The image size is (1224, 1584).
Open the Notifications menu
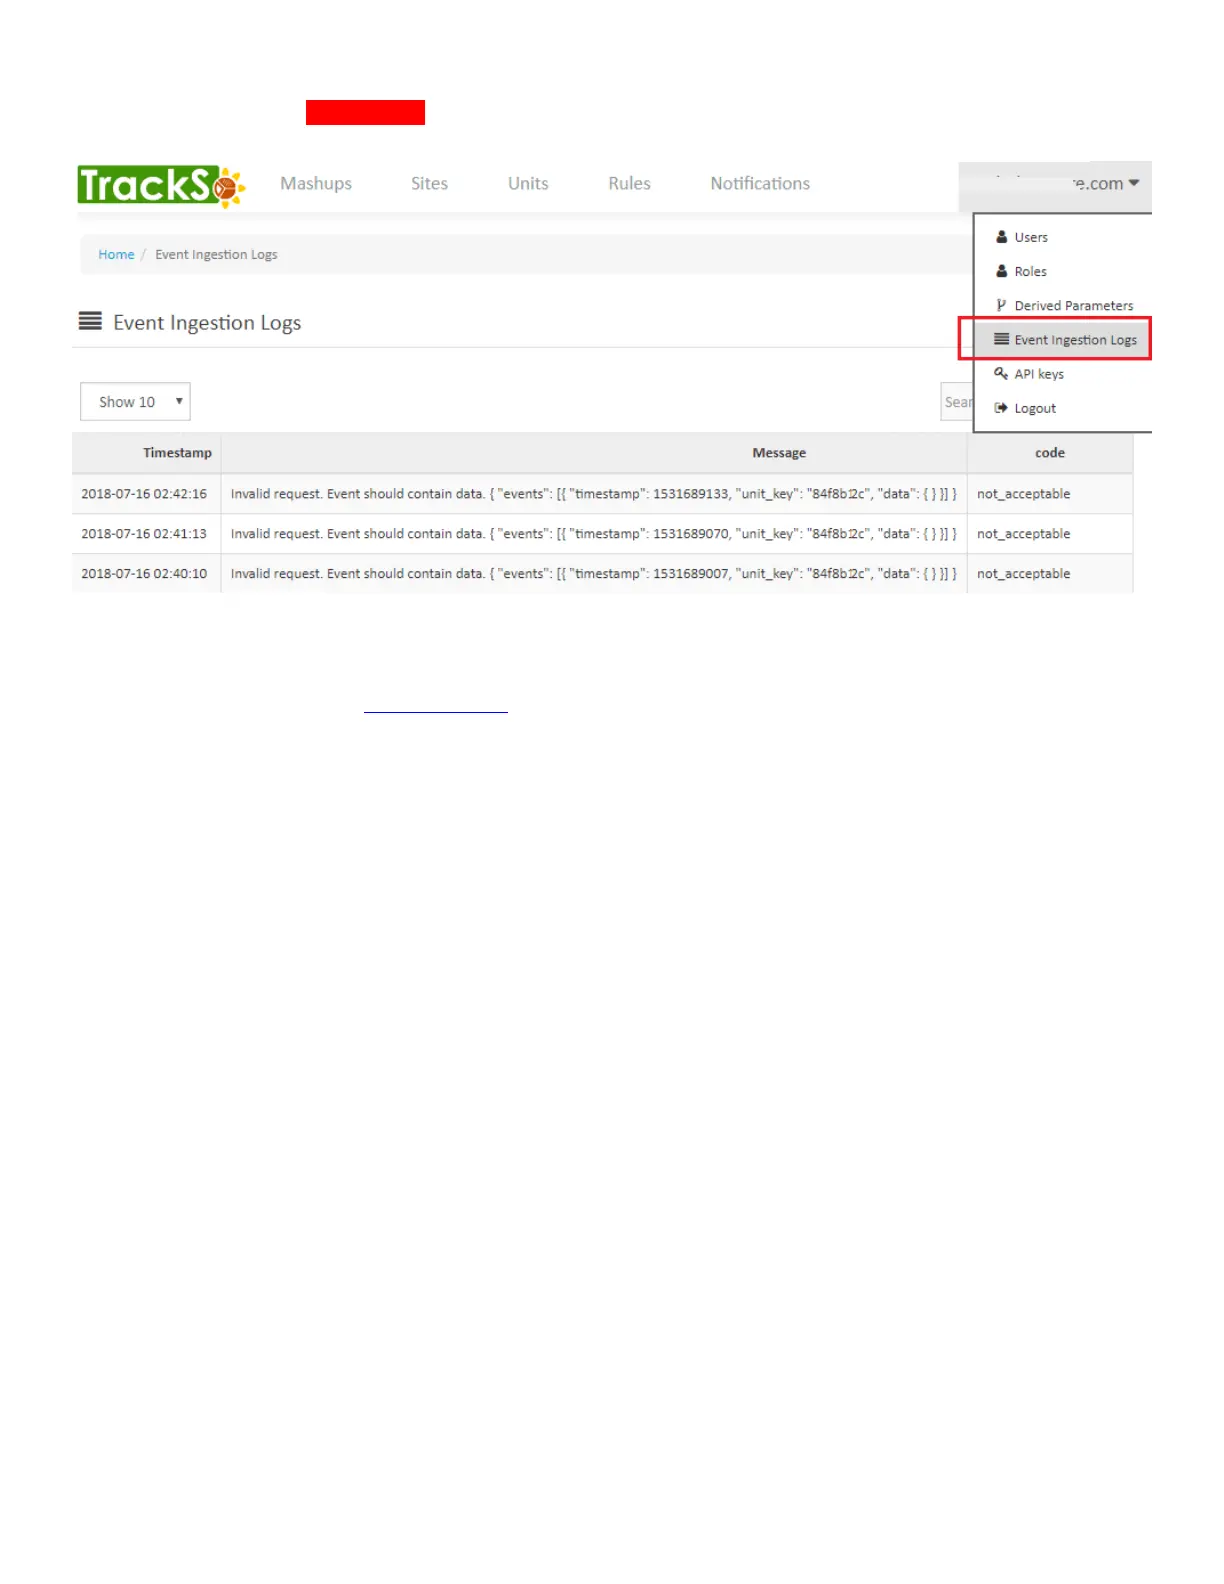click(x=760, y=184)
